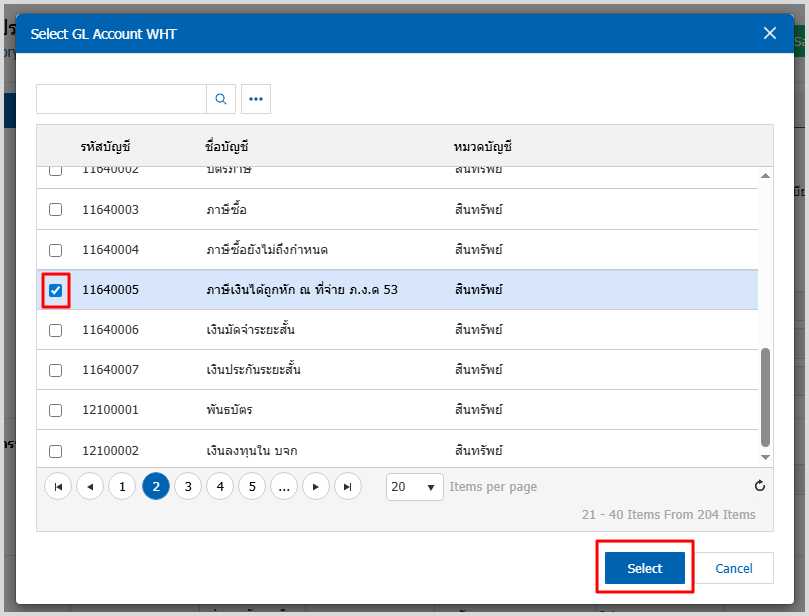Tick checkbox for account 11640003
Image resolution: width=809 pixels, height=616 pixels.
56,210
